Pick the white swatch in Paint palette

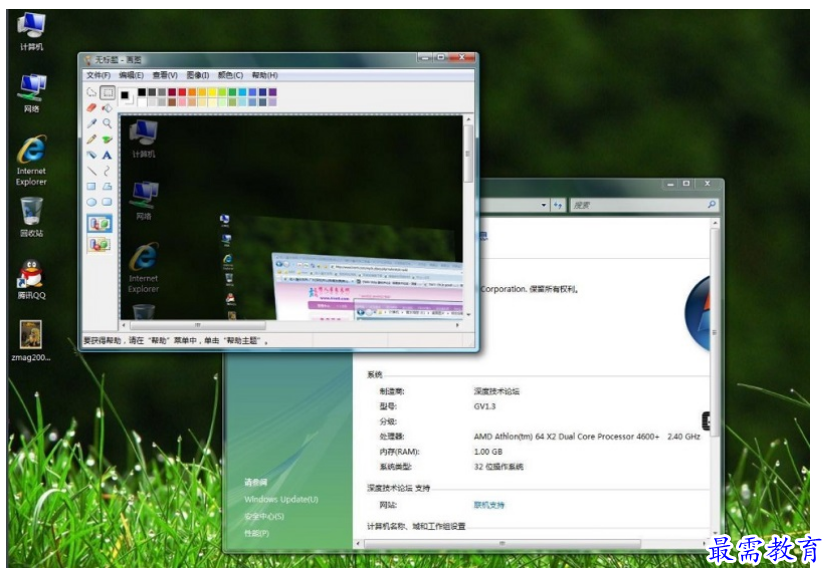point(142,102)
